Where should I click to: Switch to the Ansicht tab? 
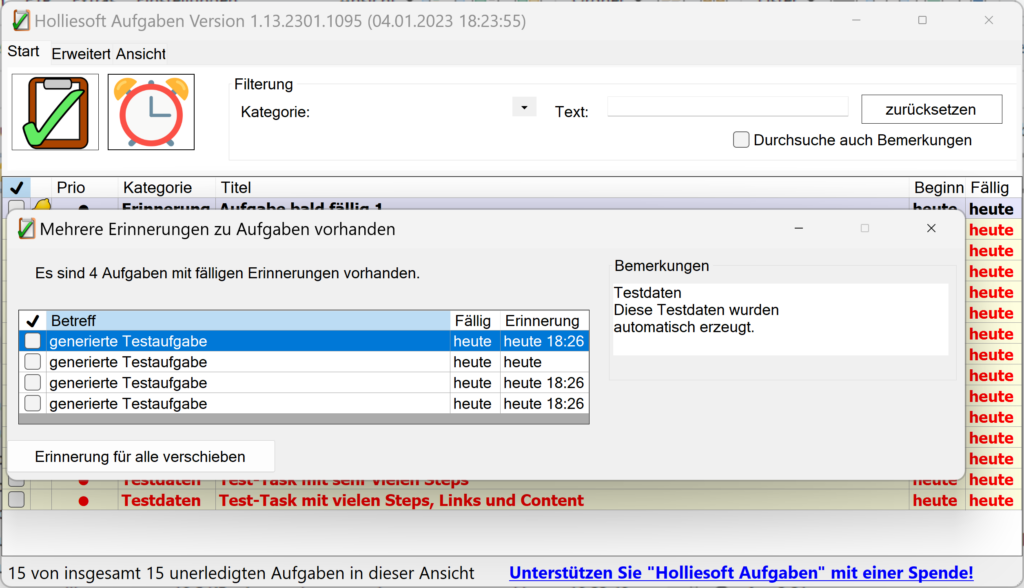141,54
